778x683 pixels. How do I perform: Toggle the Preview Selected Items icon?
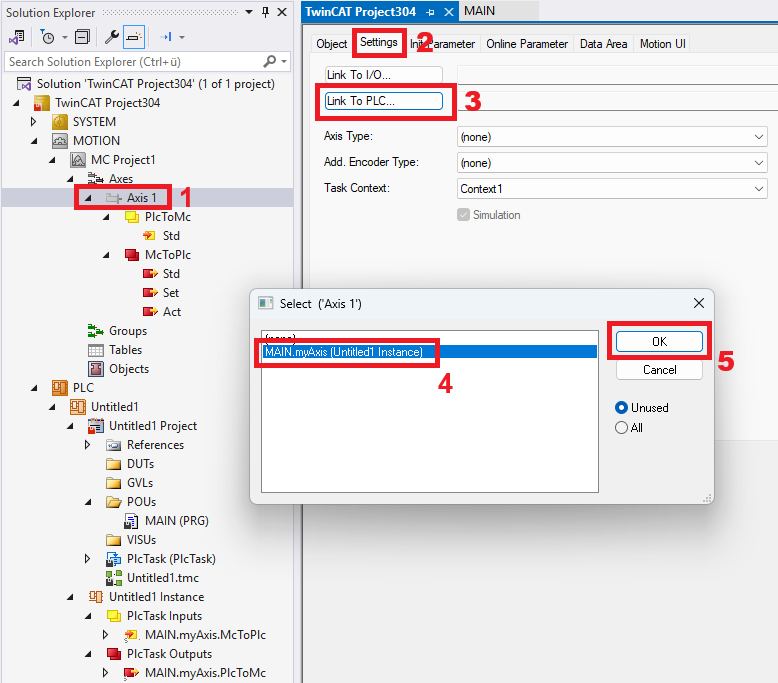coord(134,37)
